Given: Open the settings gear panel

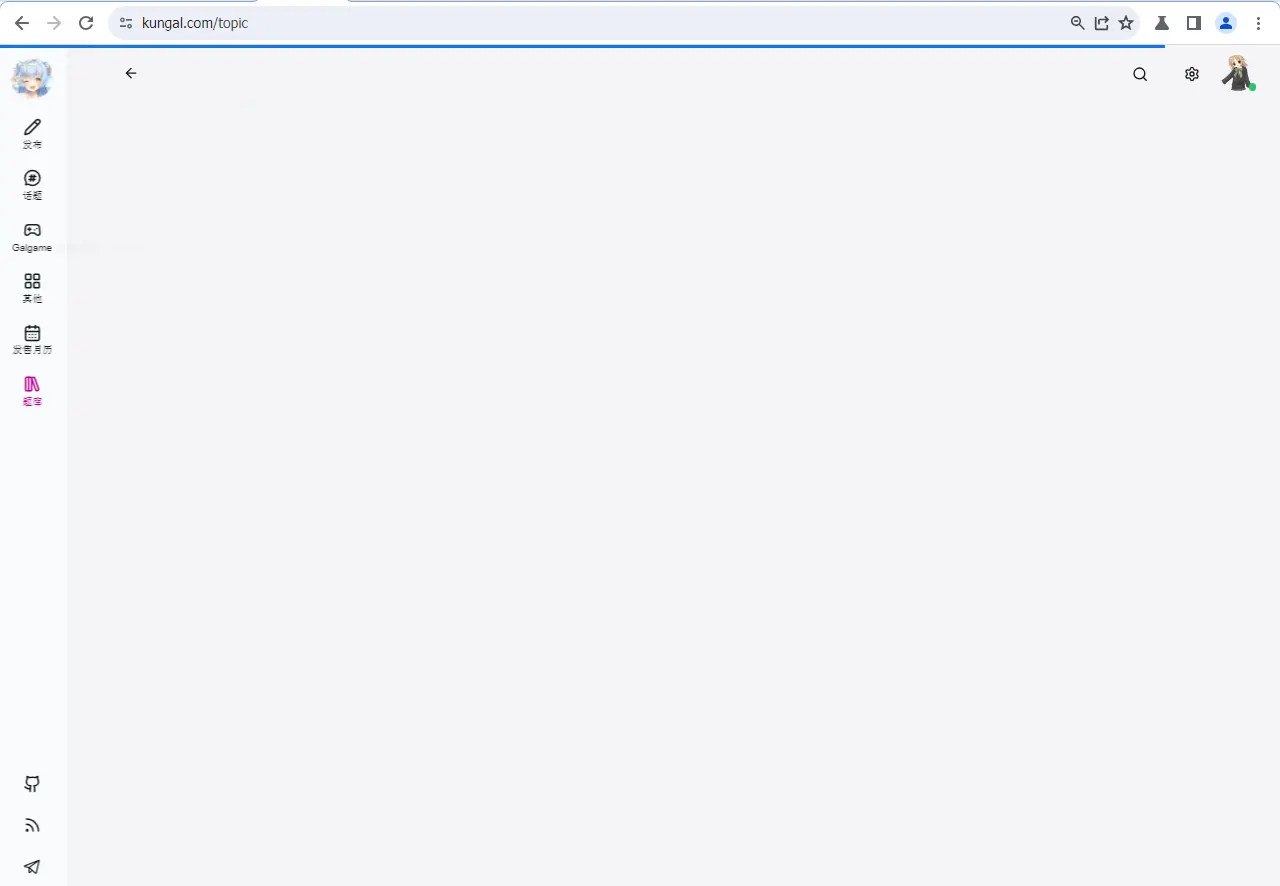Looking at the screenshot, I should tap(1191, 74).
